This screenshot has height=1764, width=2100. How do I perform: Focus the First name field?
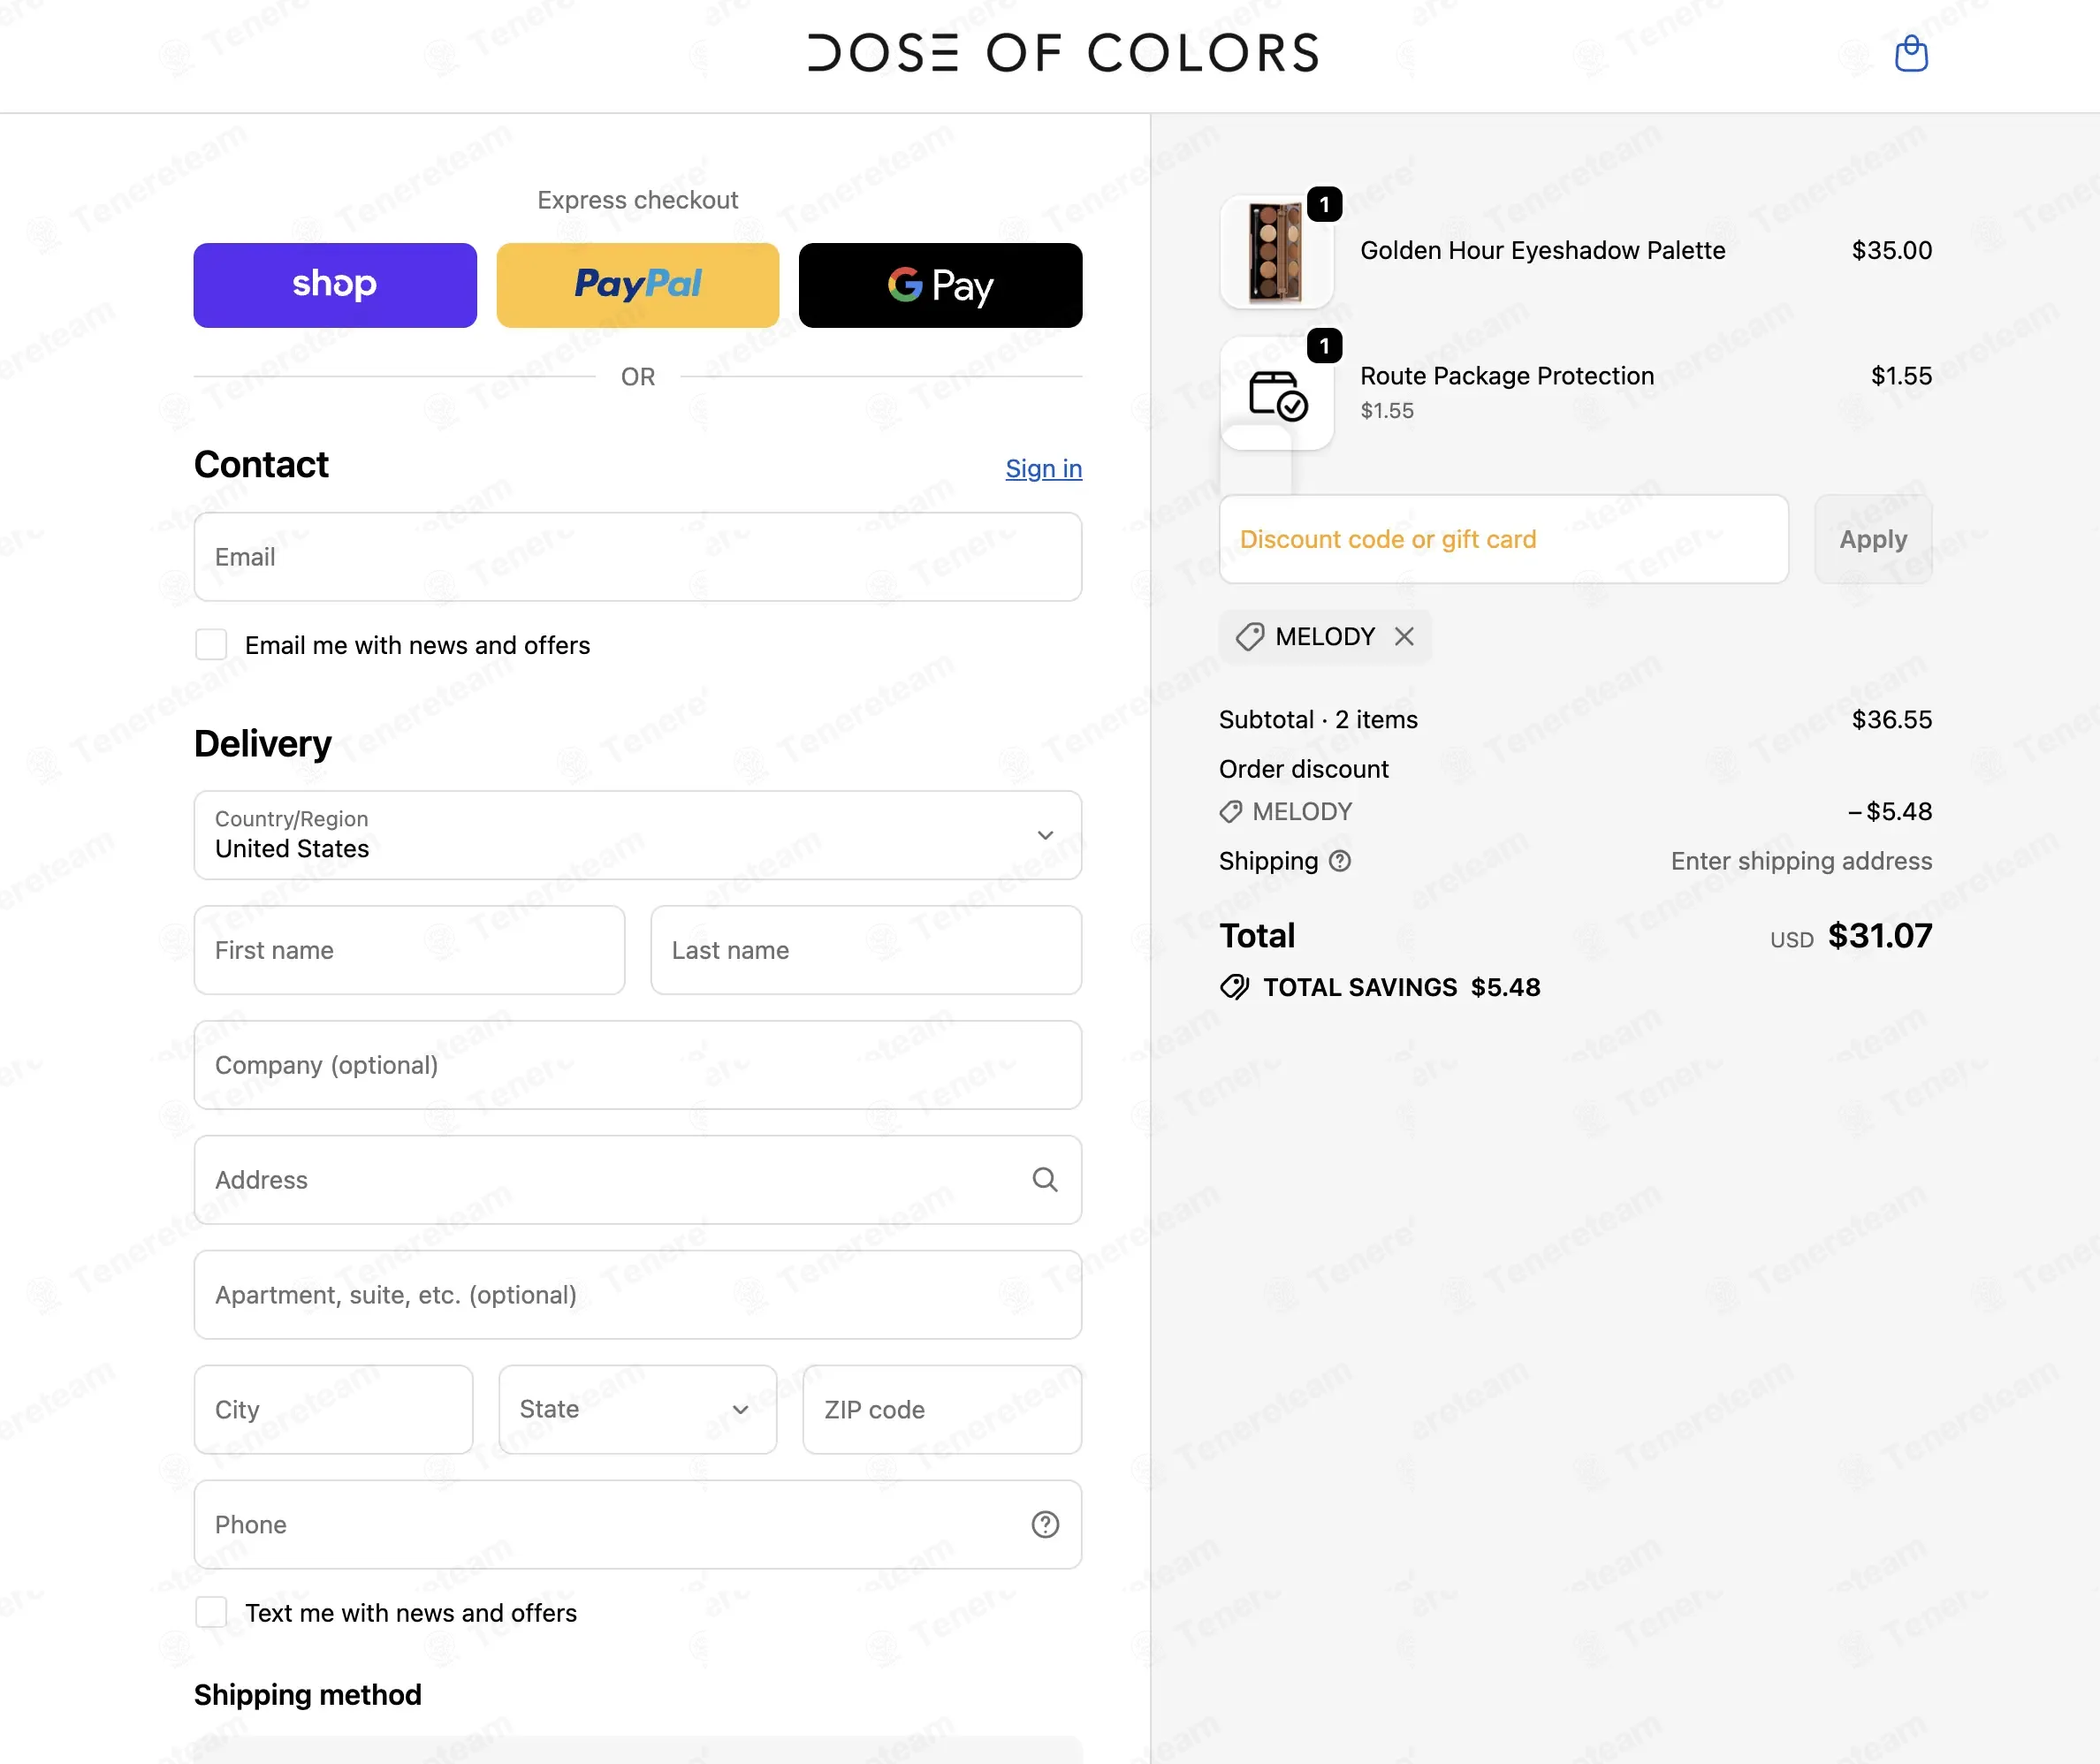click(410, 950)
